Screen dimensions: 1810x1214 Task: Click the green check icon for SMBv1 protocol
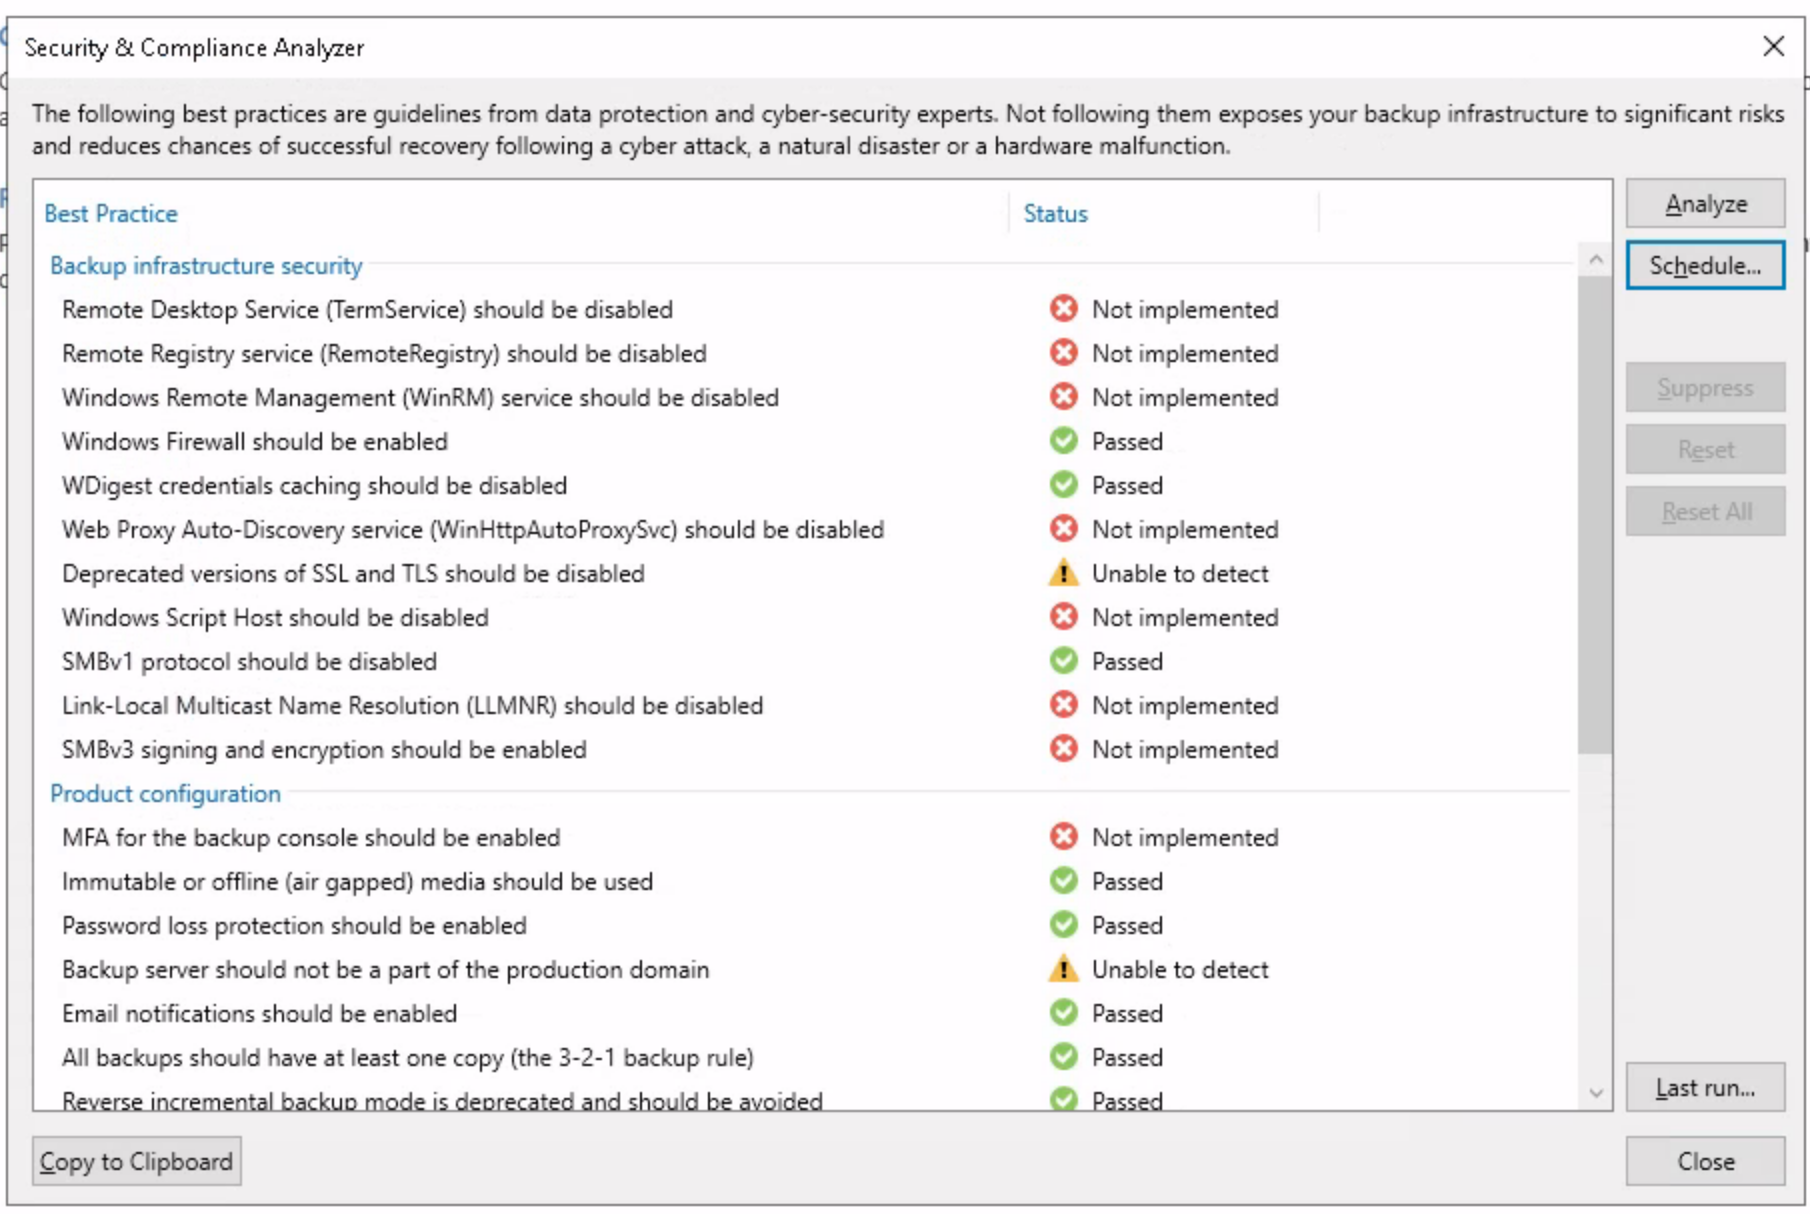click(1063, 661)
